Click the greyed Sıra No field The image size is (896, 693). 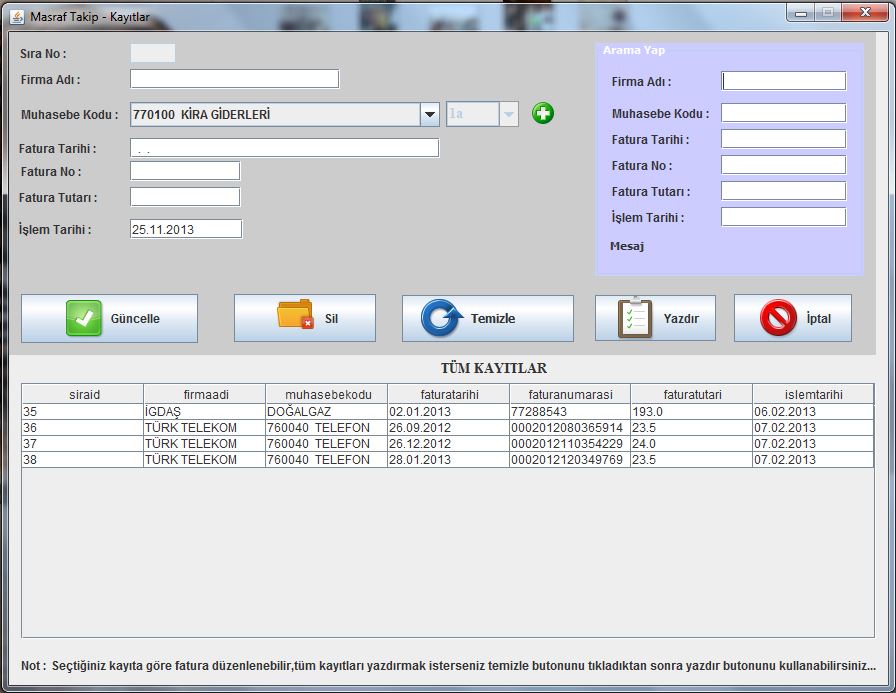[153, 53]
